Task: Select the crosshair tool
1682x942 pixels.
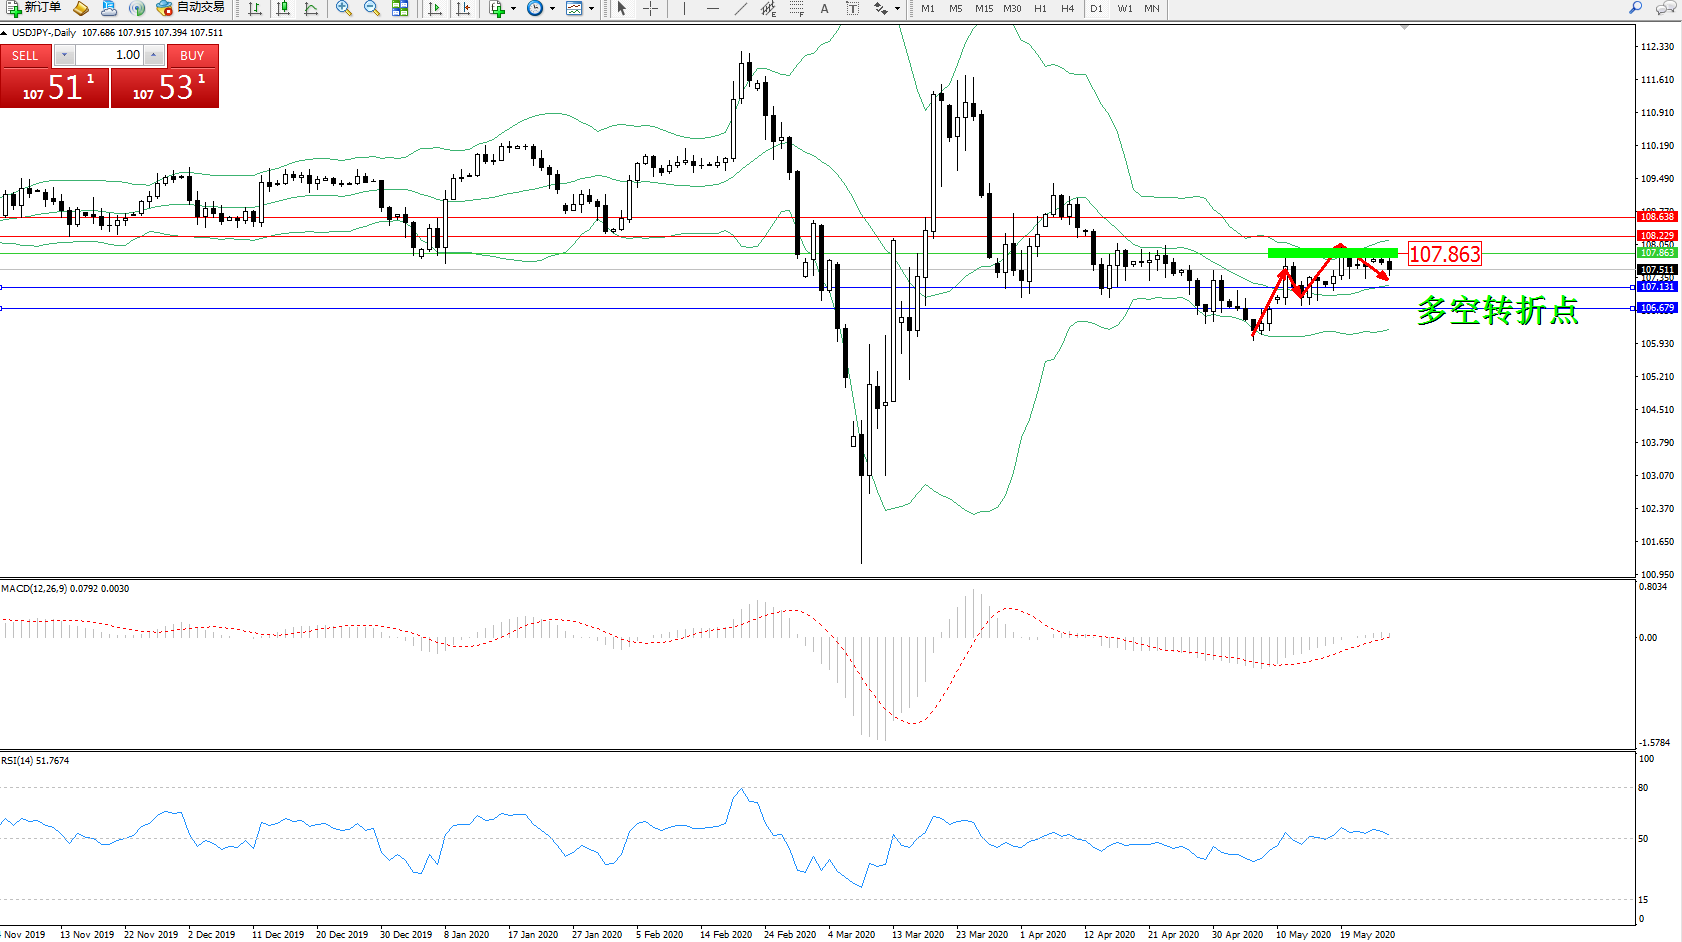Action: [x=650, y=8]
